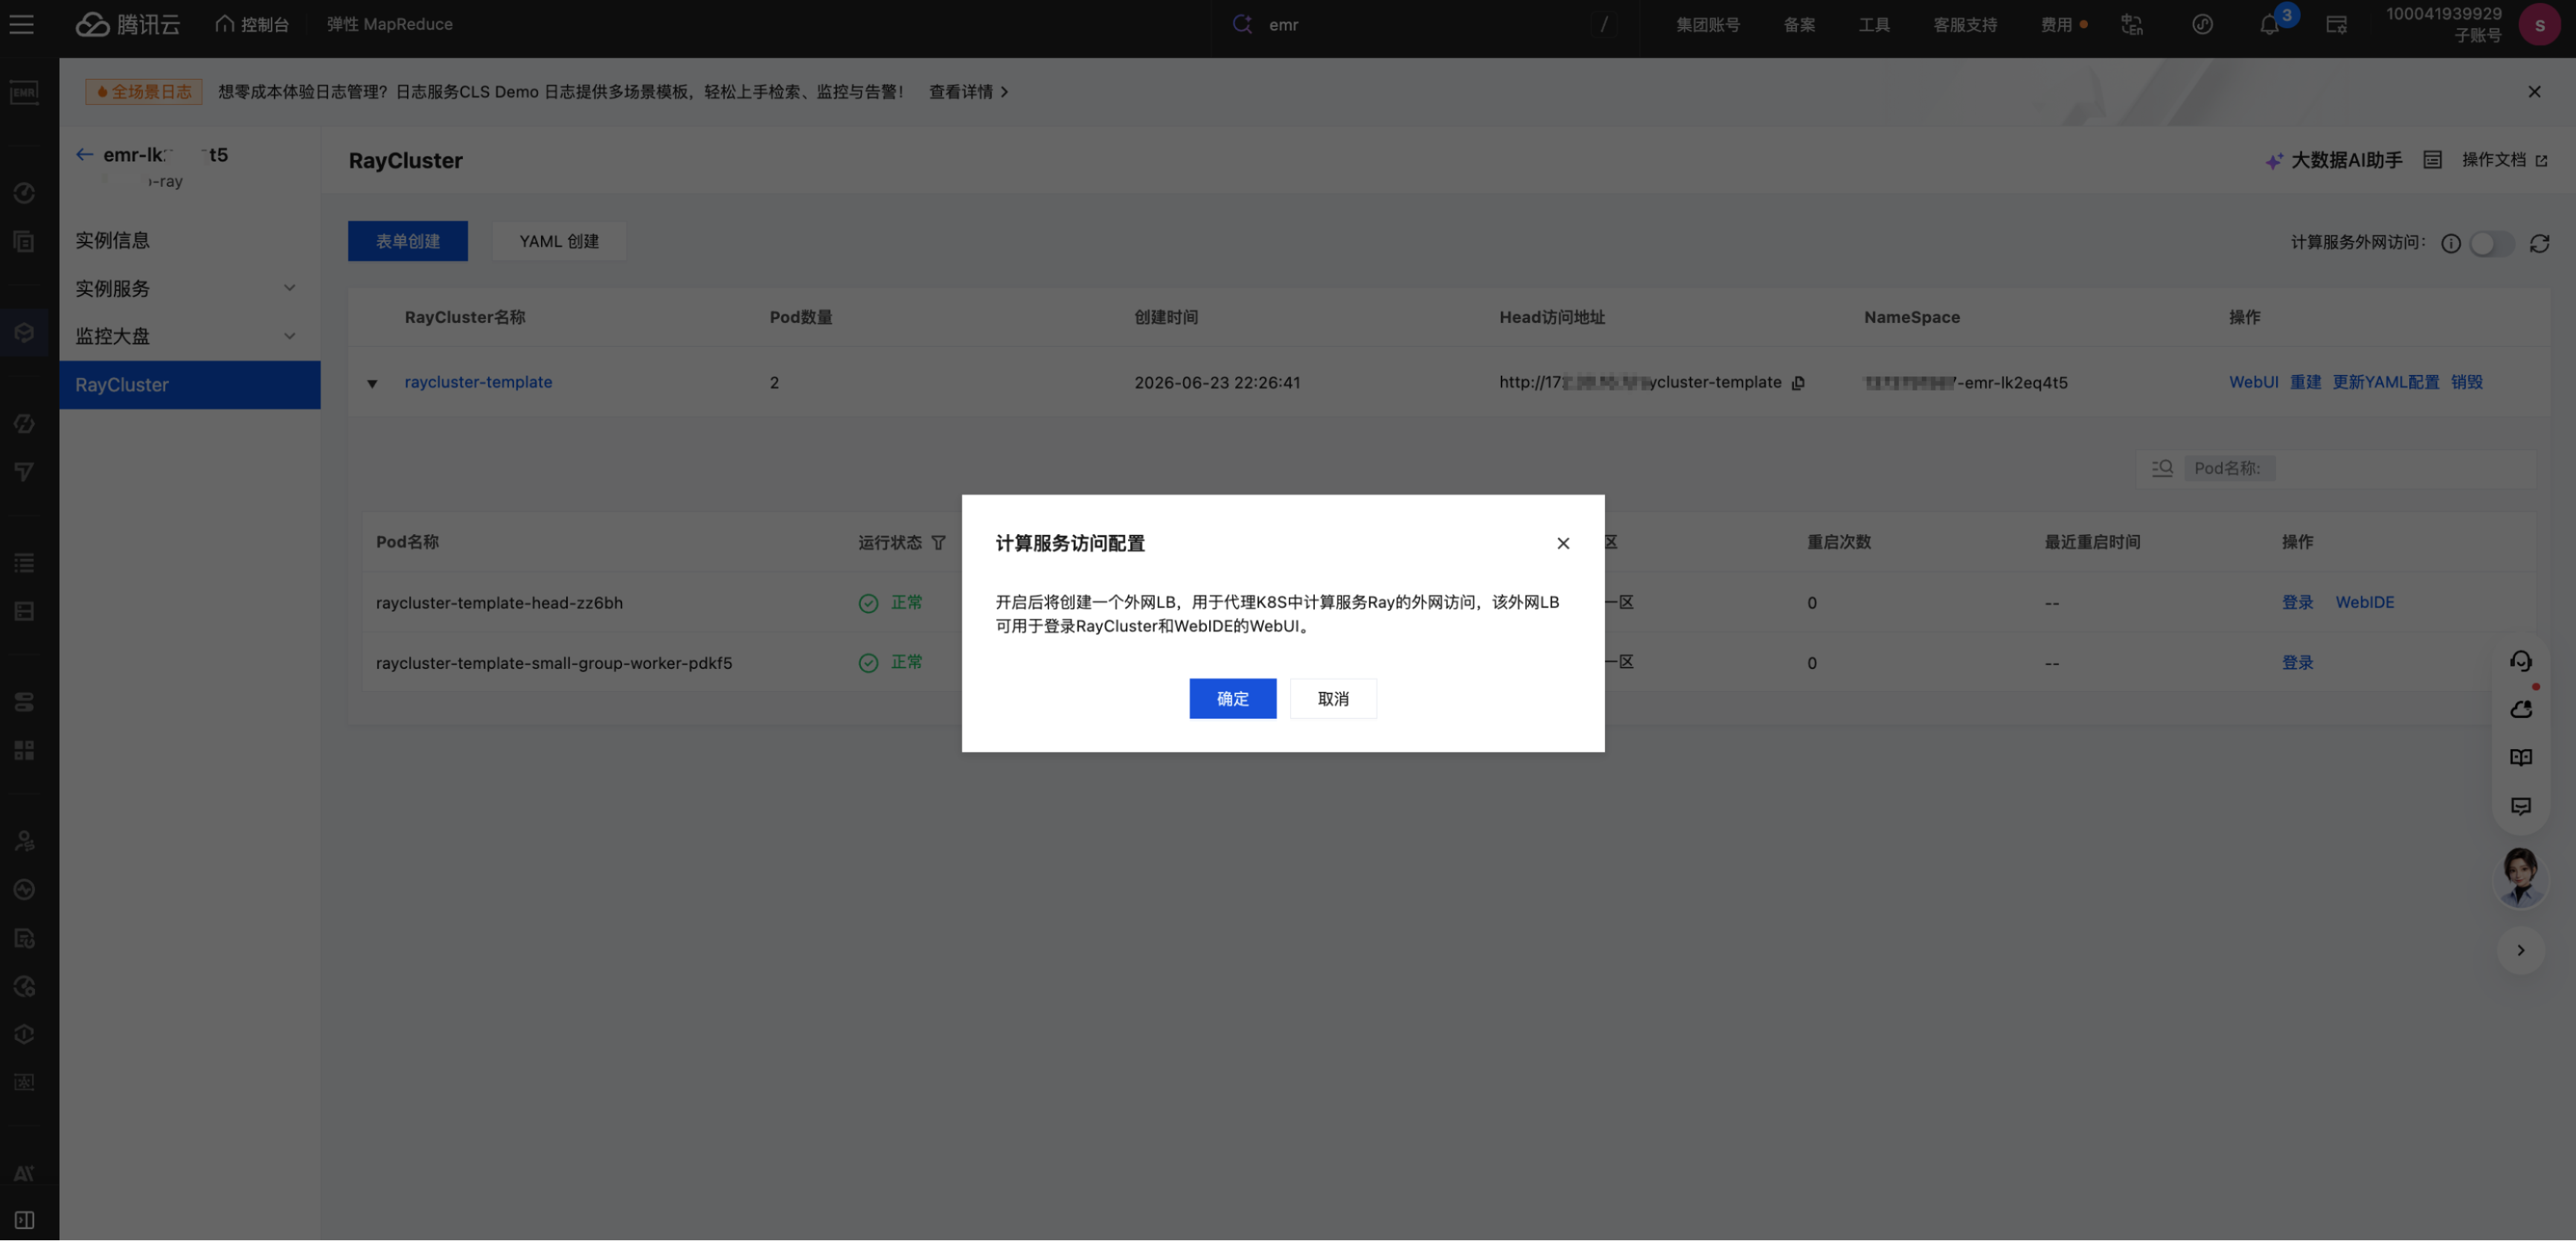Open the circular icon next to the notification bell
The image size is (2576, 1241).
tap(2202, 24)
